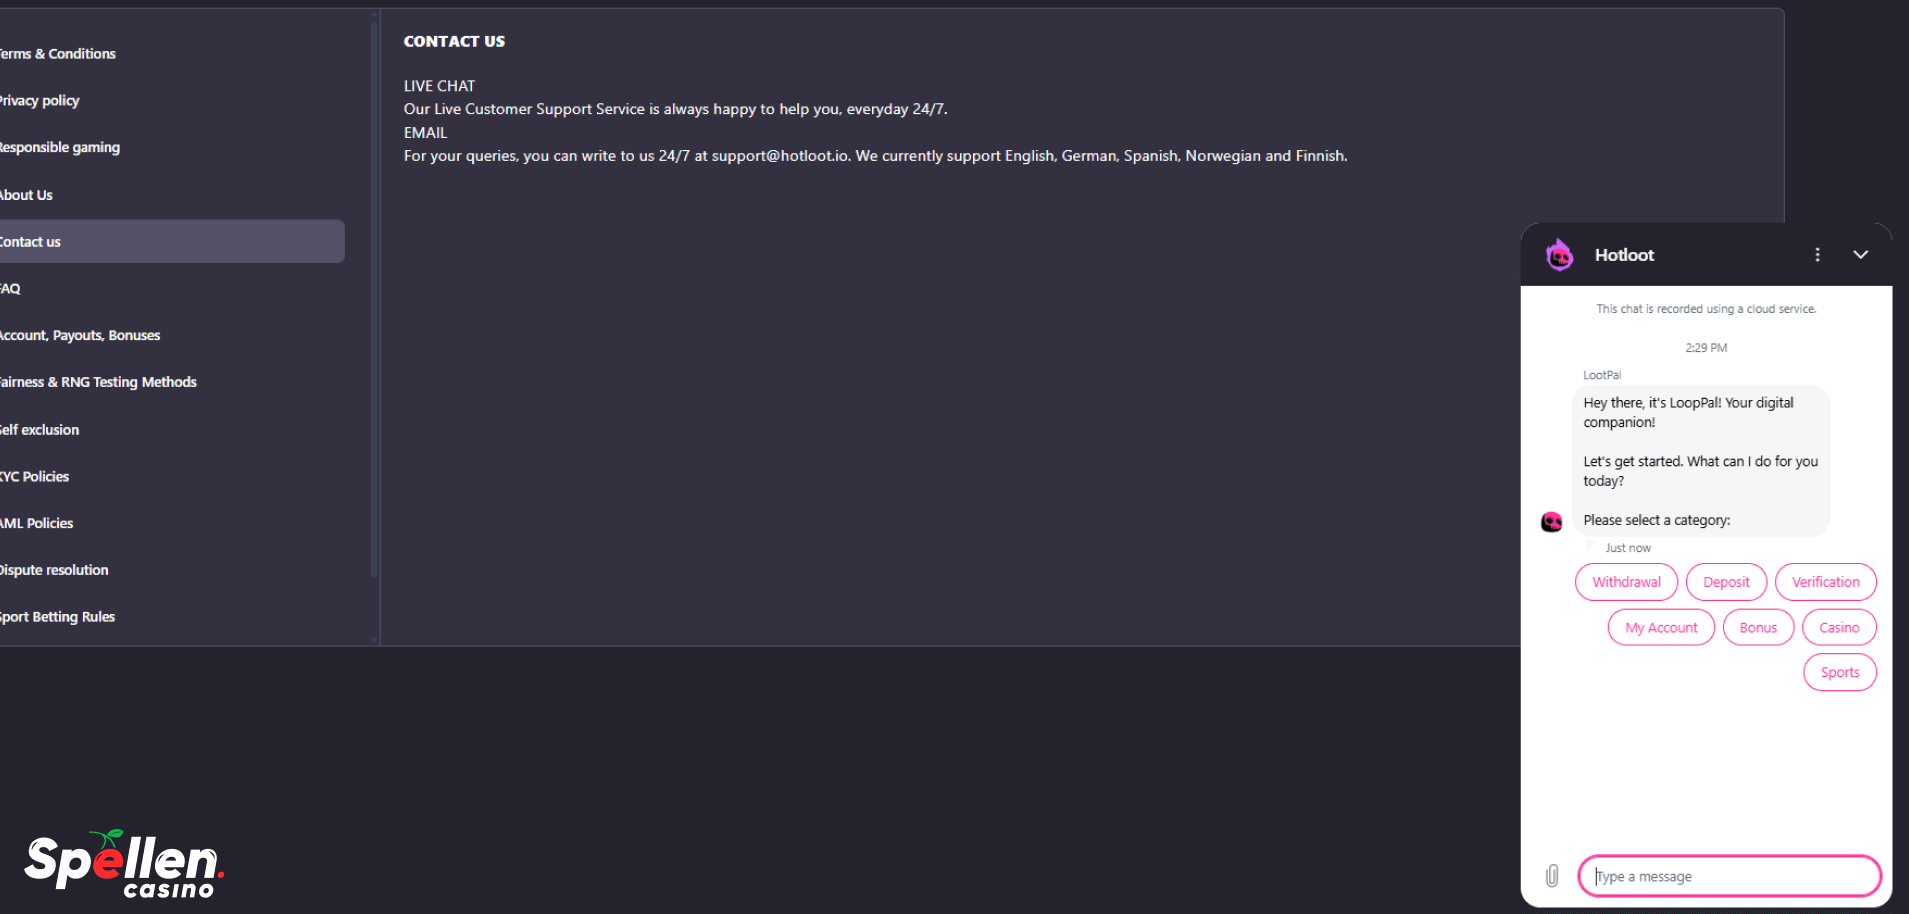Click the LootPal bot avatar beside the message
The image size is (1909, 914).
pyautogui.click(x=1551, y=521)
